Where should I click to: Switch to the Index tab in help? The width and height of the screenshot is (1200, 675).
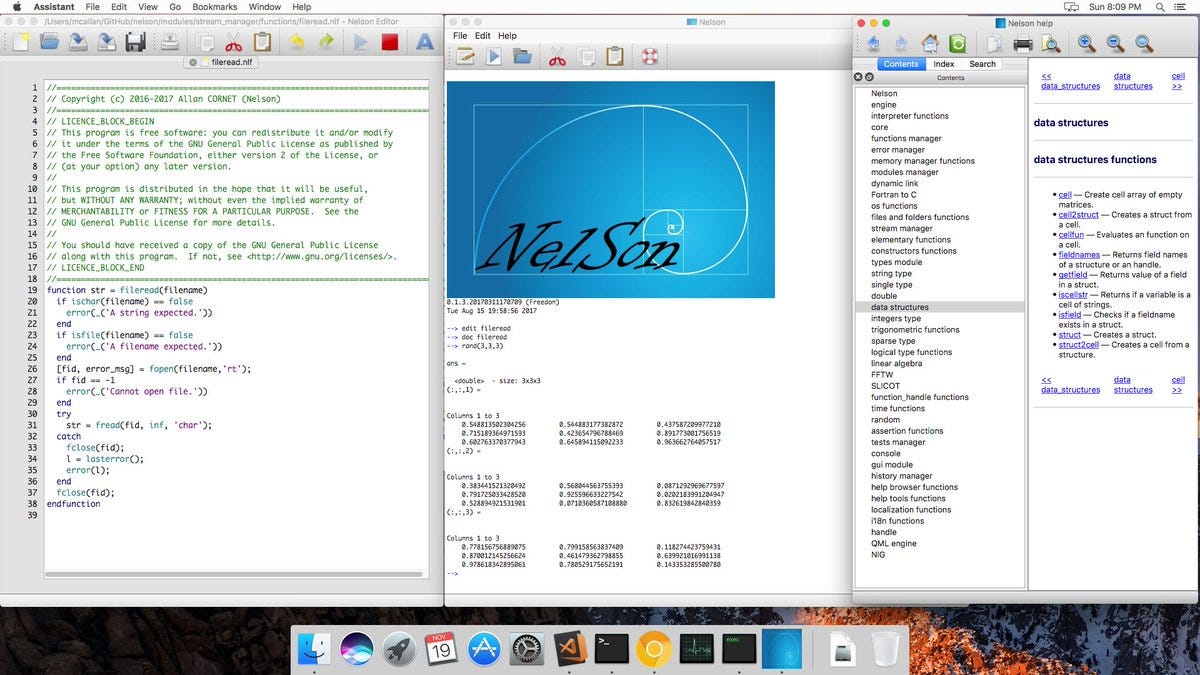point(944,63)
